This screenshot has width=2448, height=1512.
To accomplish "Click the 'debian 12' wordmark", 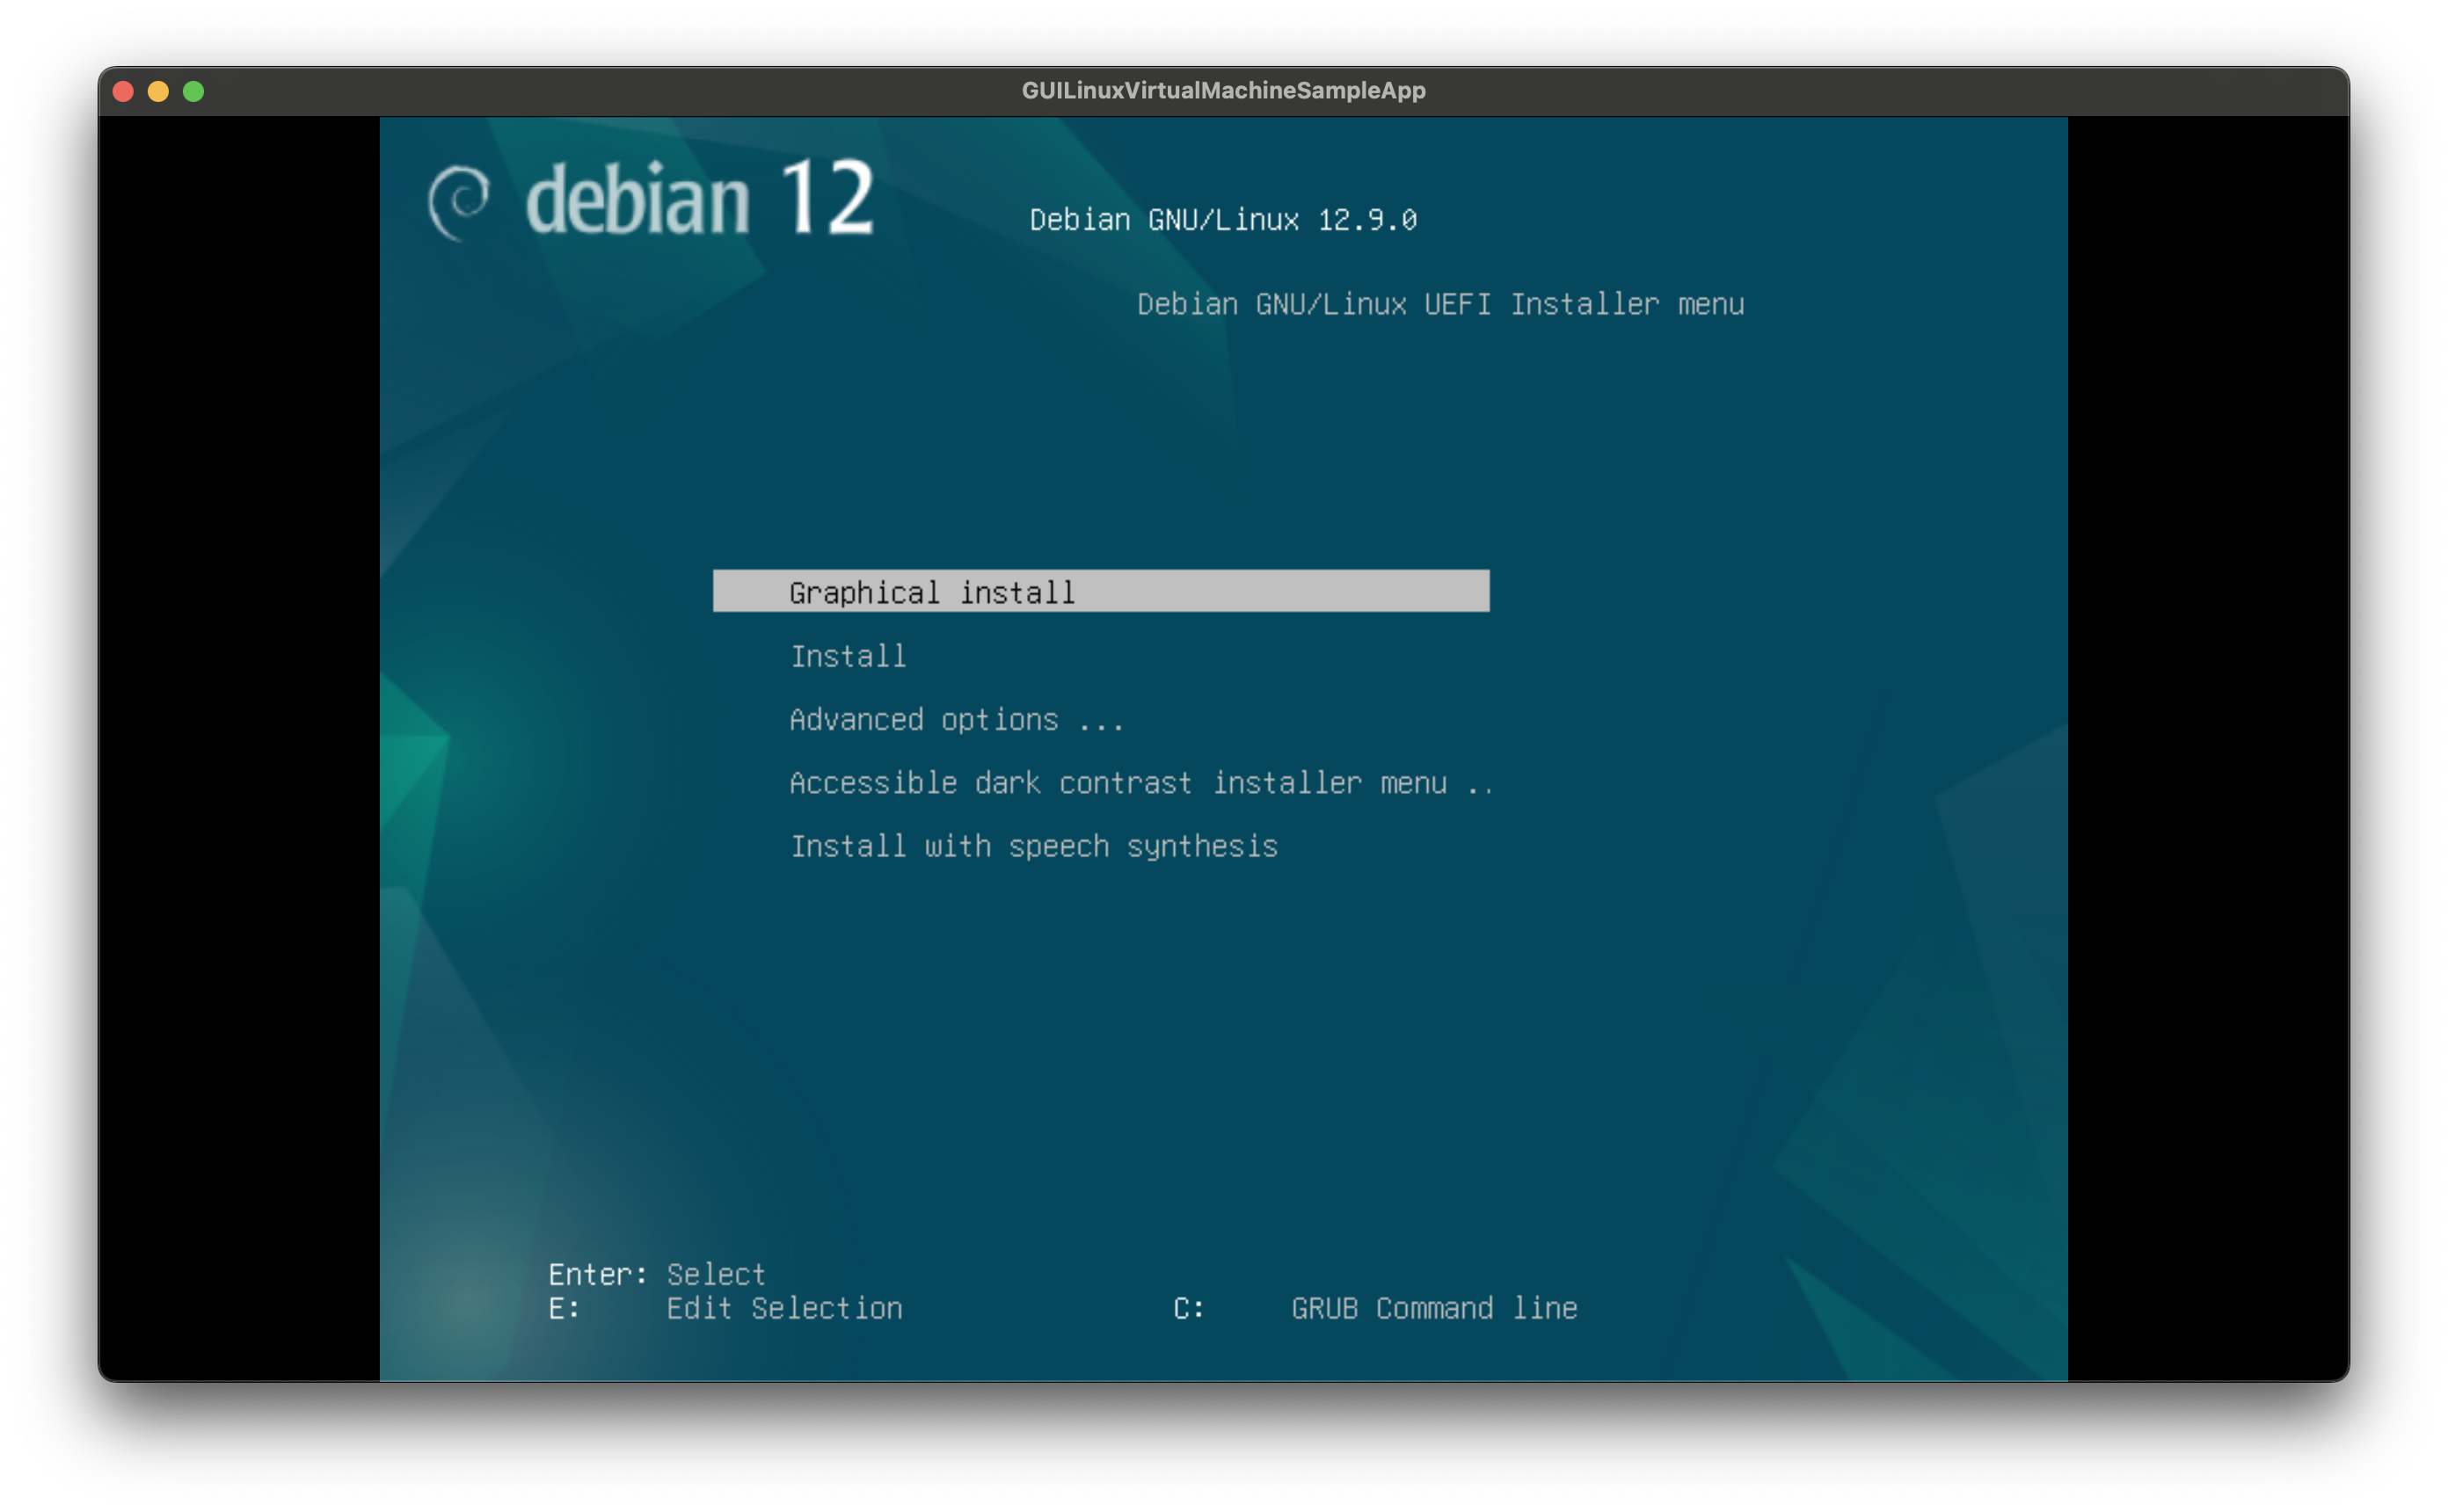I will point(700,198).
